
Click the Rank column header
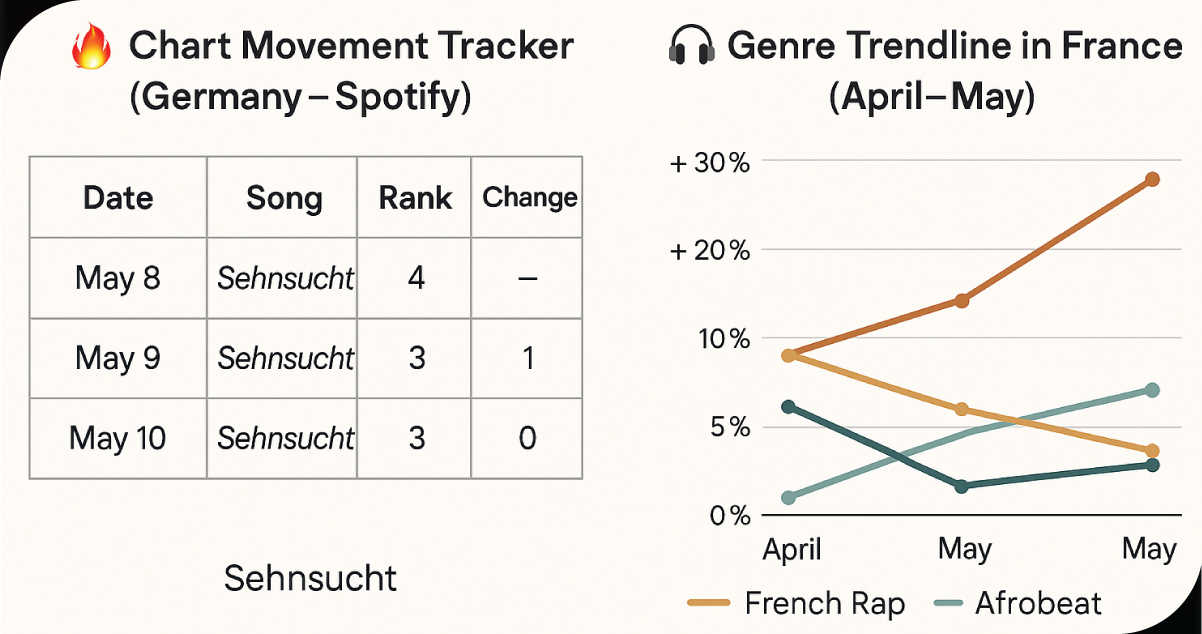click(415, 197)
